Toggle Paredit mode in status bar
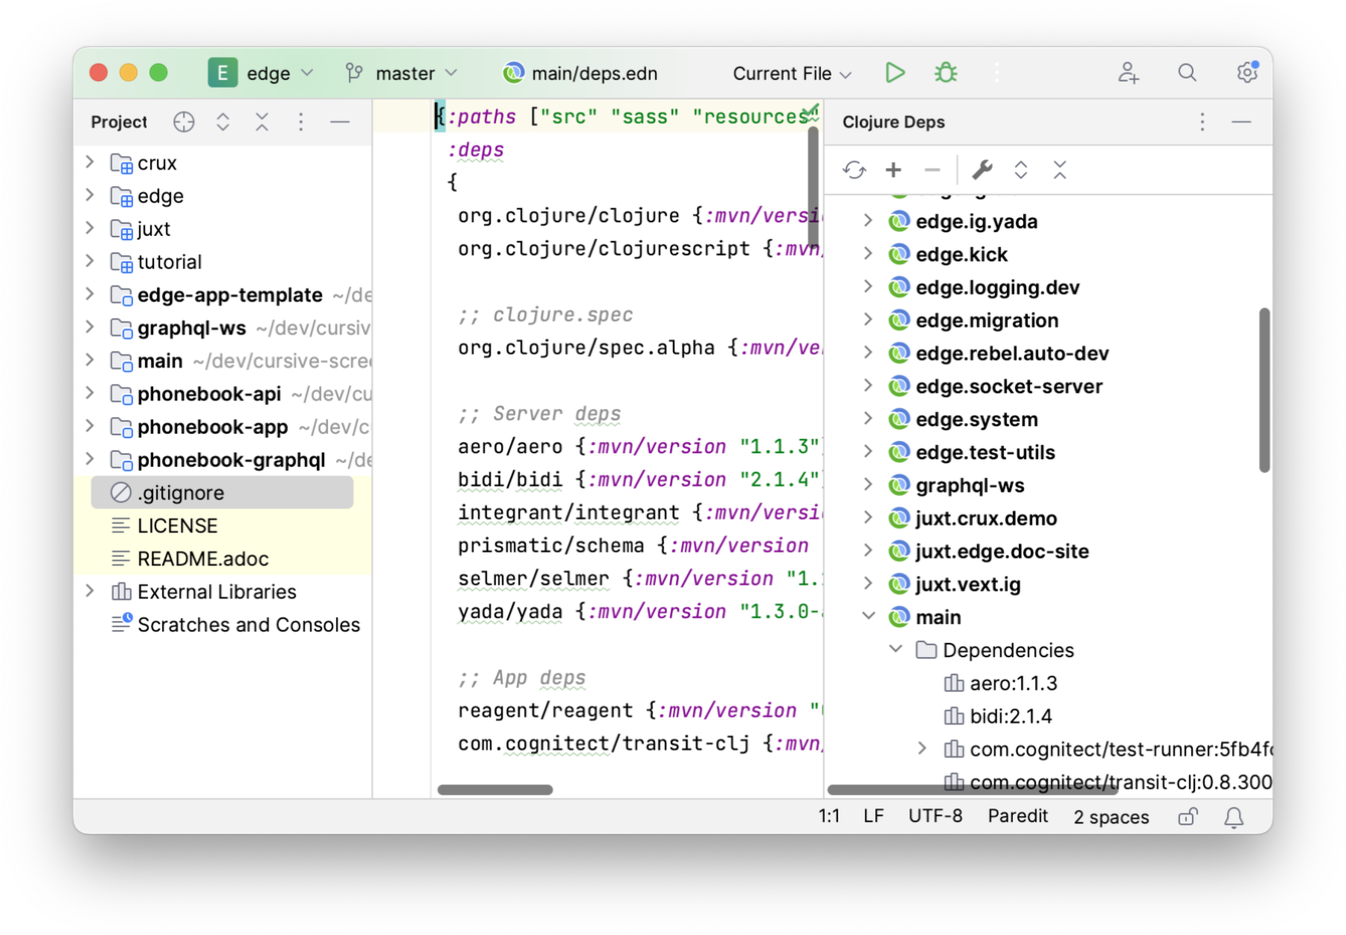 pyautogui.click(x=1018, y=816)
